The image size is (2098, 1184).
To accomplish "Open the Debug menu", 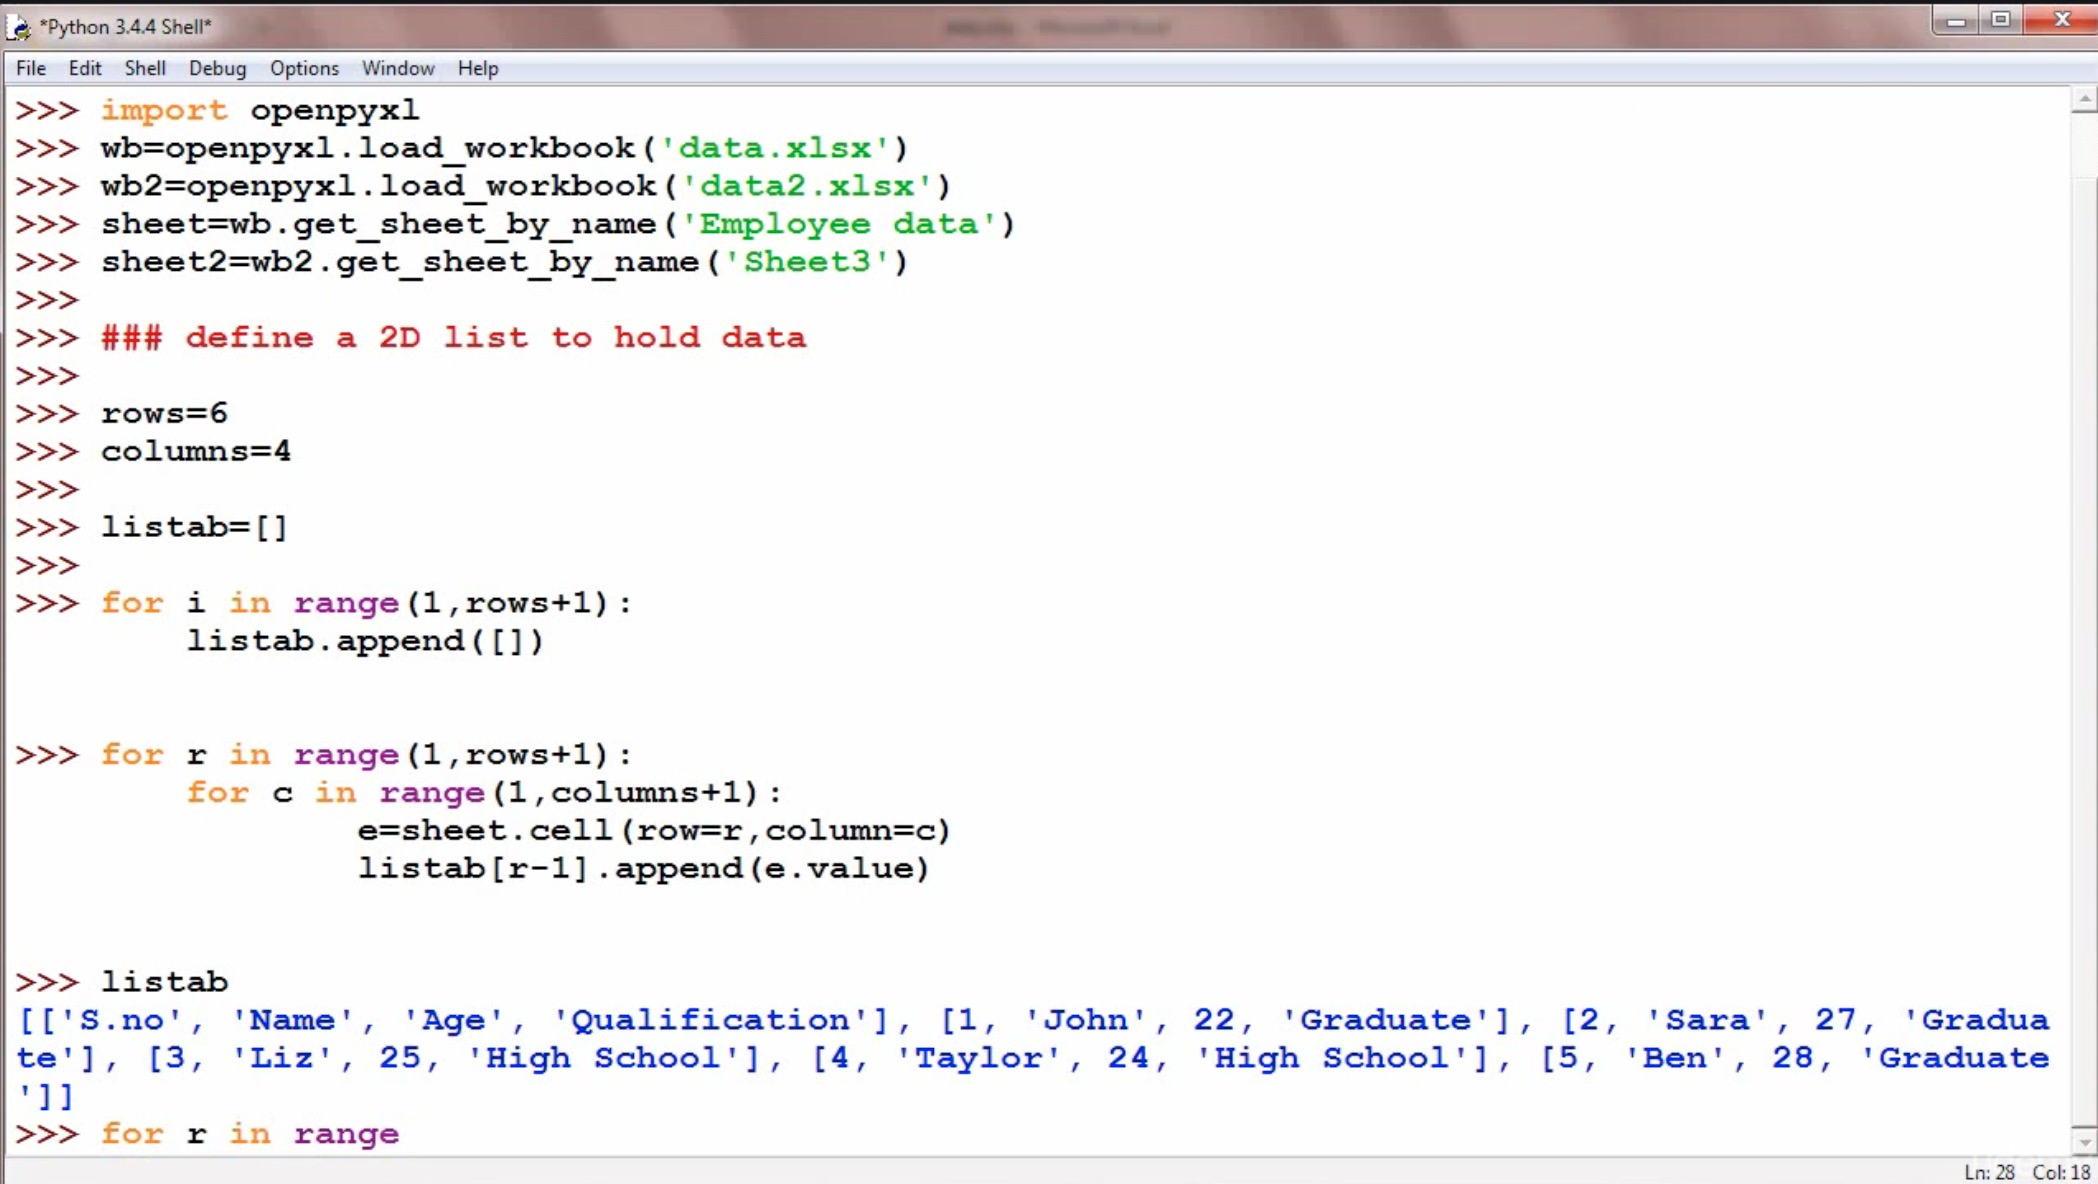I will [x=216, y=66].
